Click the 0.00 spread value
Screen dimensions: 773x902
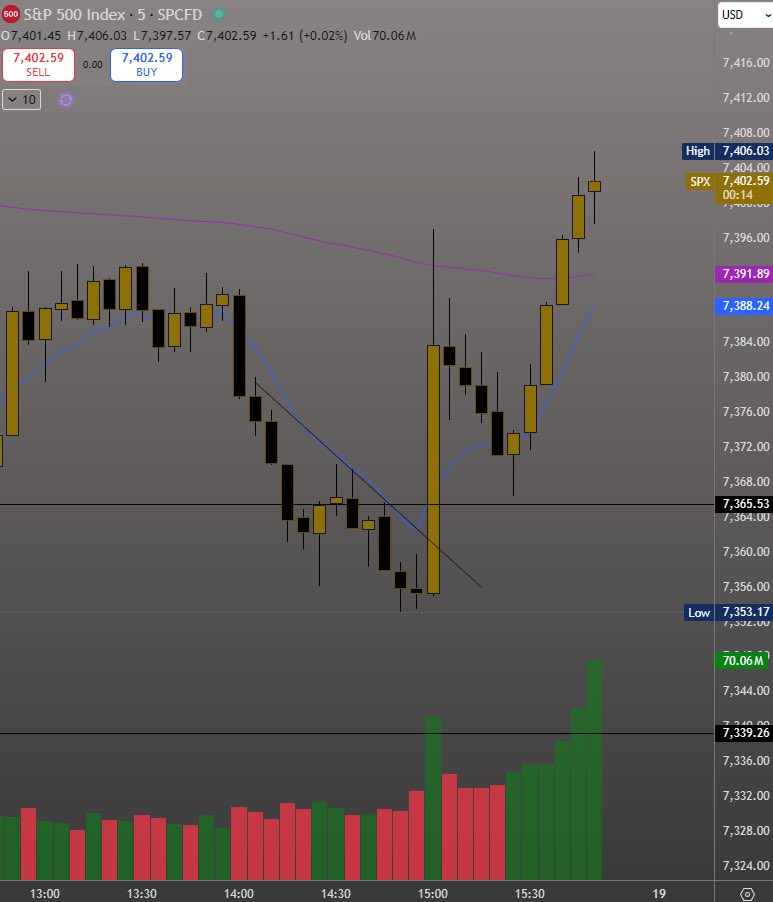tap(93, 64)
